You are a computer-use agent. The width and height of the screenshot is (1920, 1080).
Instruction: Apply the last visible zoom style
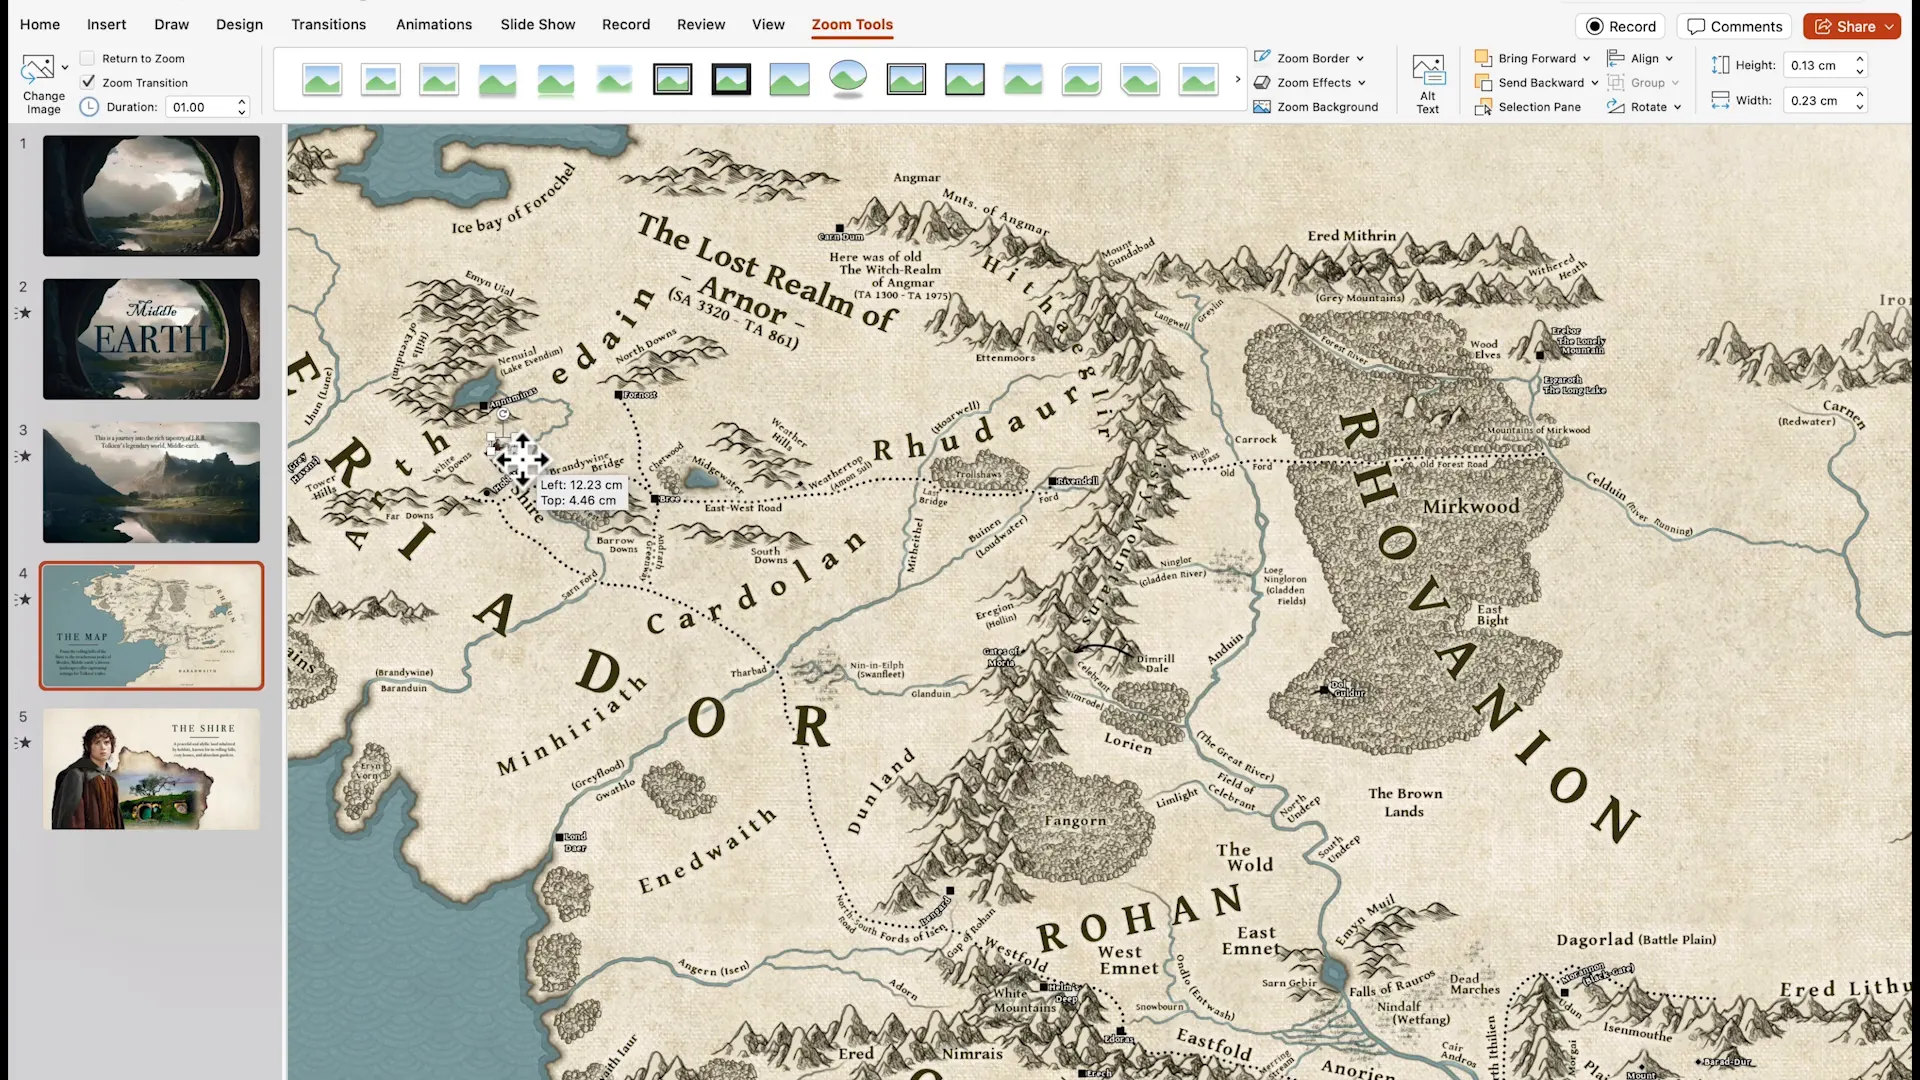point(1198,79)
